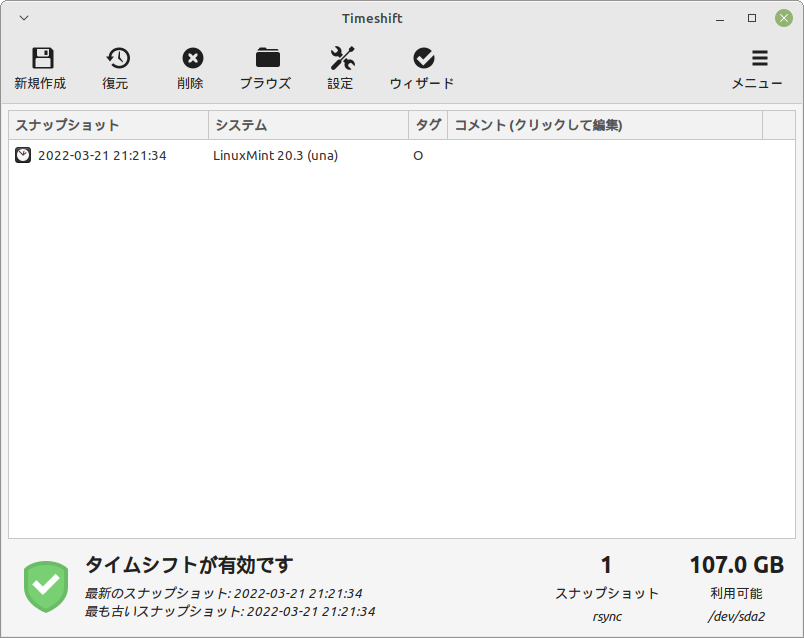Click the タグ column header
Screen dimensions: 804x638
tap(428, 125)
